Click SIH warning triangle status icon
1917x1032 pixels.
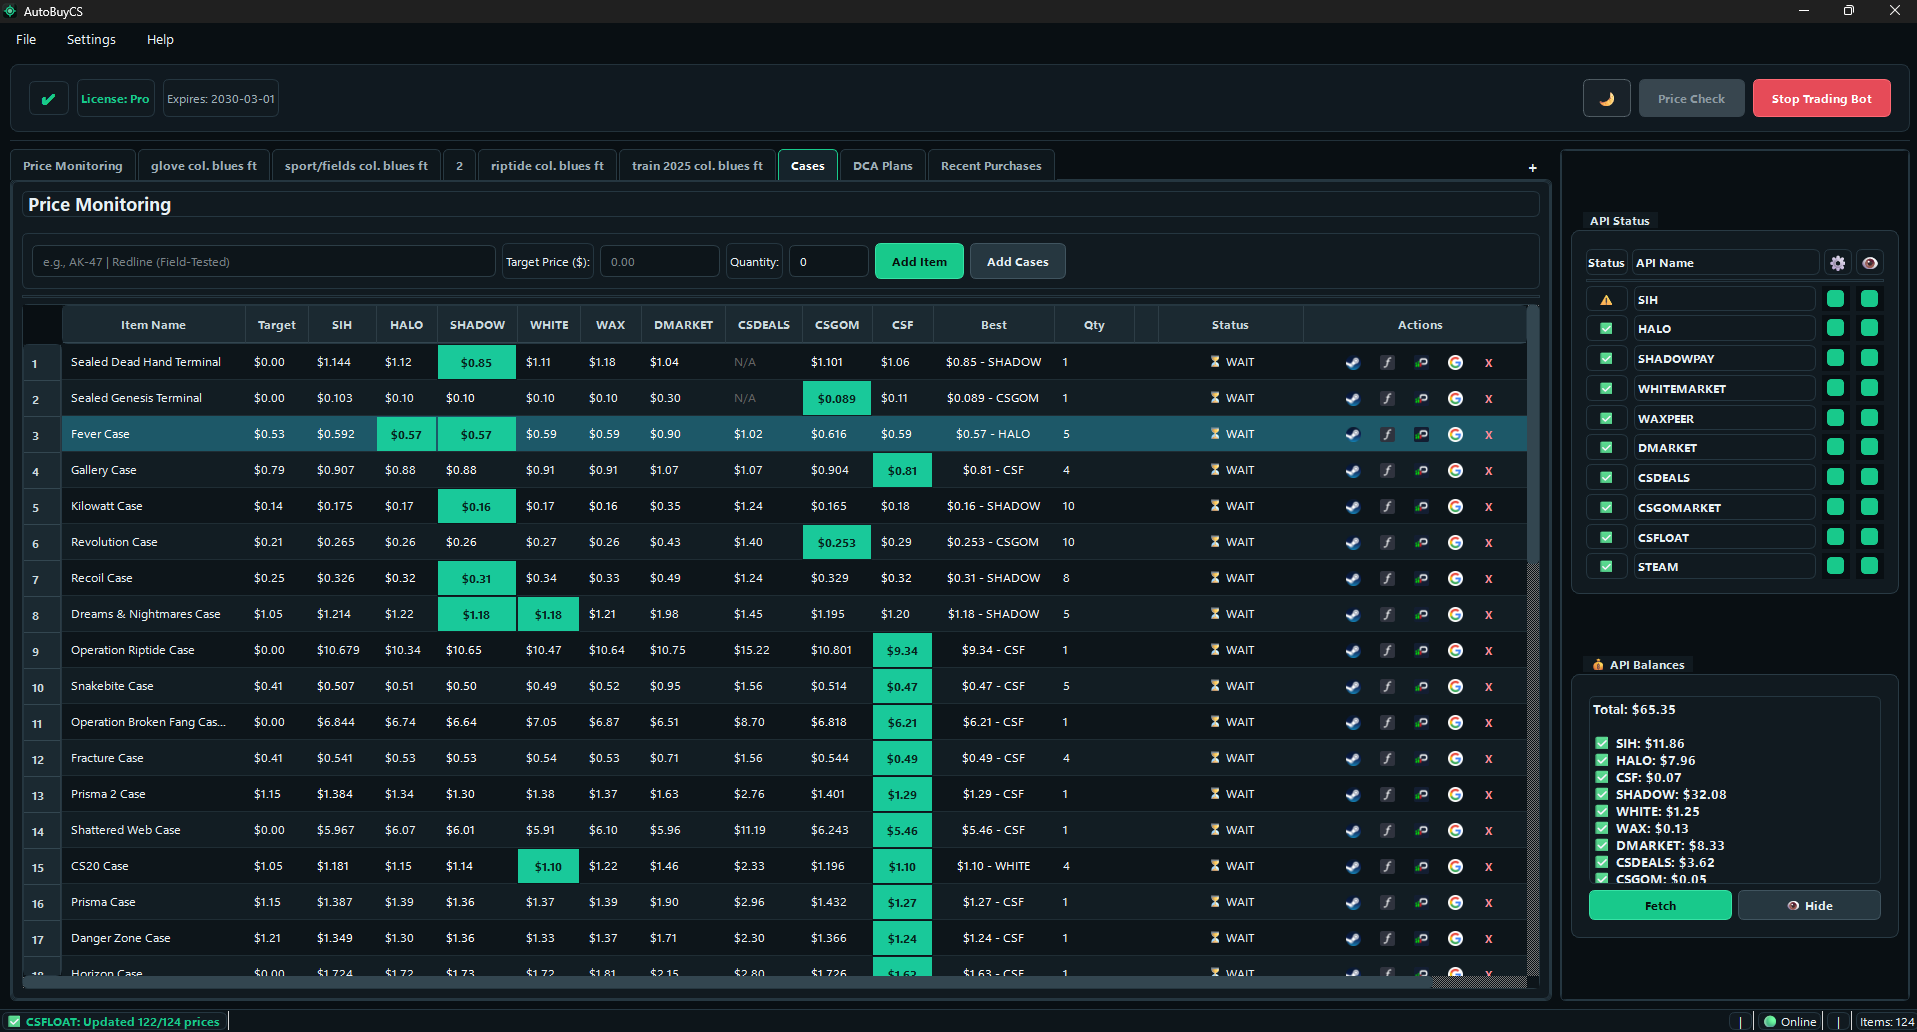(x=1606, y=300)
